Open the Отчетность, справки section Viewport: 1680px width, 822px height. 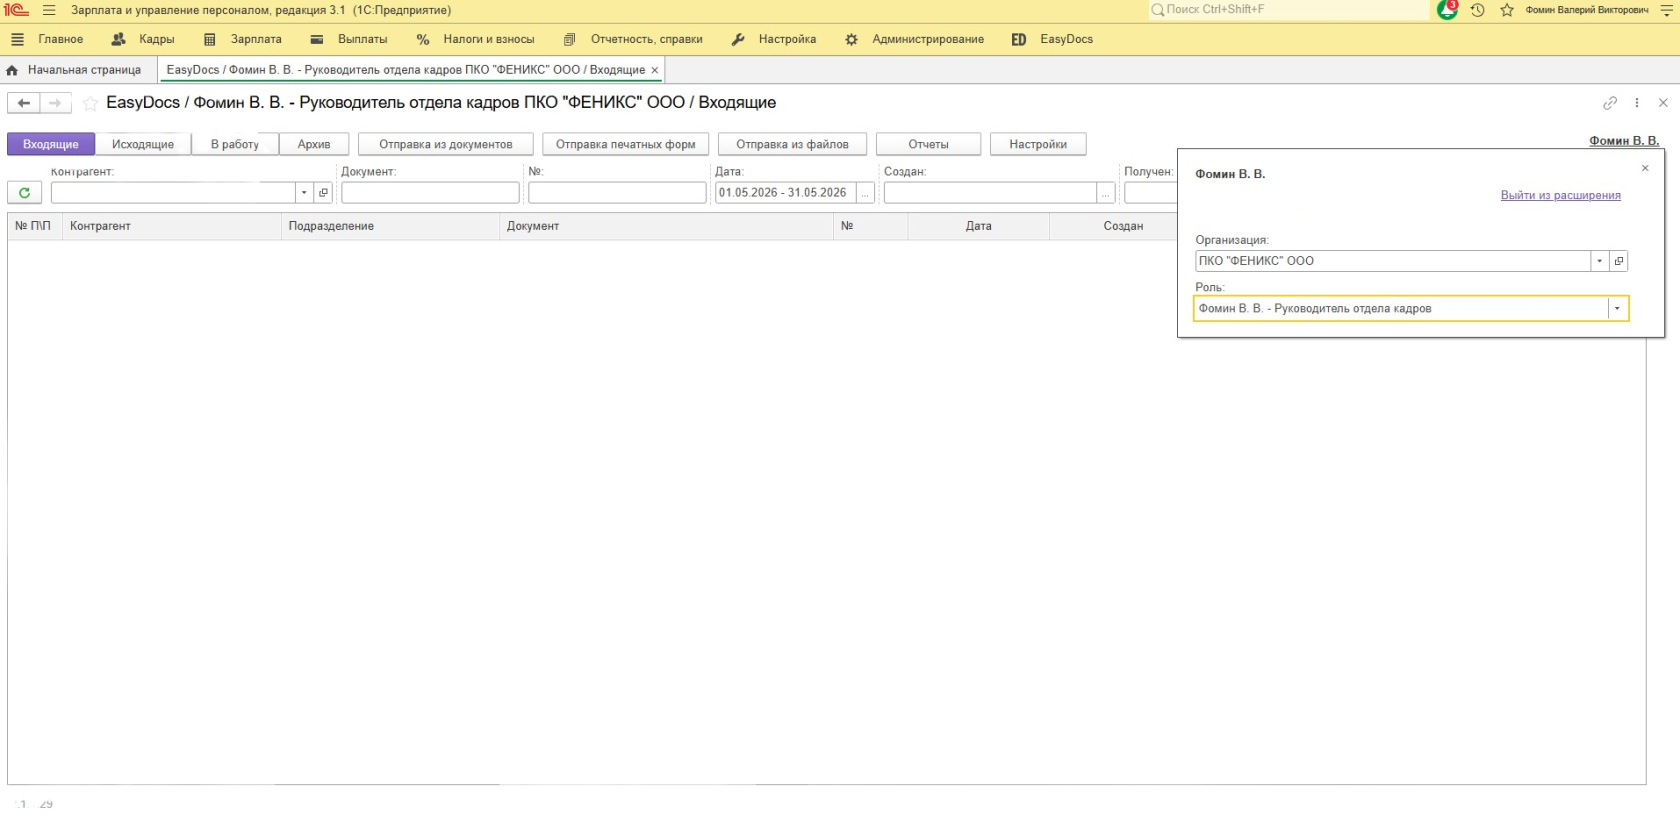[x=647, y=40]
